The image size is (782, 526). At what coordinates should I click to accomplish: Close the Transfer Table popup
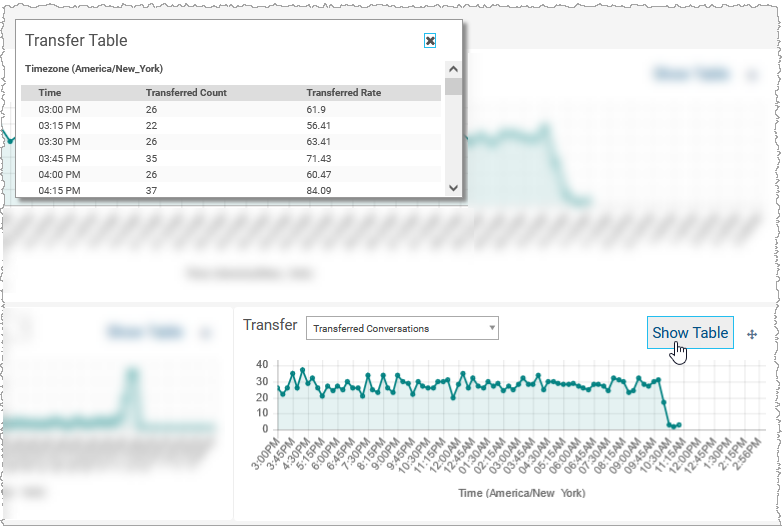[430, 41]
